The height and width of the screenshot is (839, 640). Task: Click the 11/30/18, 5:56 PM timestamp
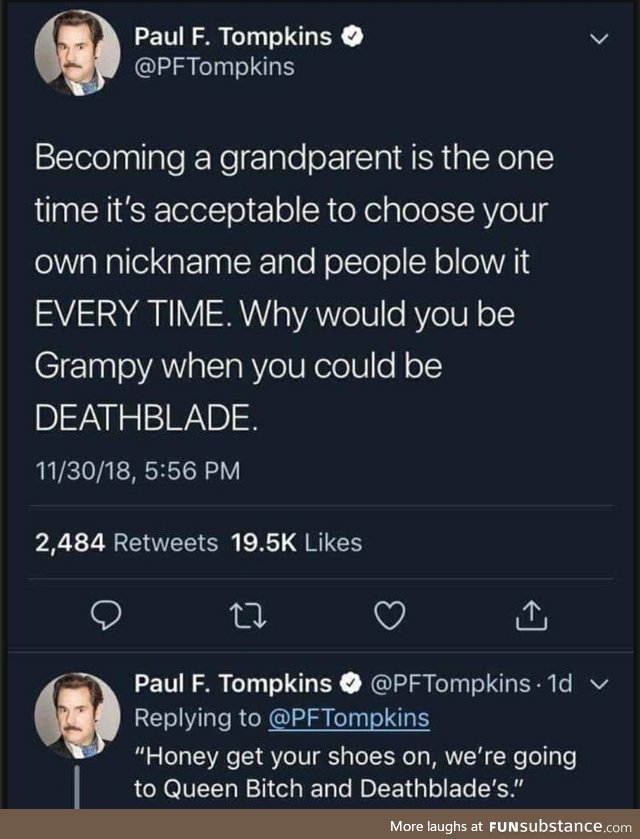coord(138,471)
